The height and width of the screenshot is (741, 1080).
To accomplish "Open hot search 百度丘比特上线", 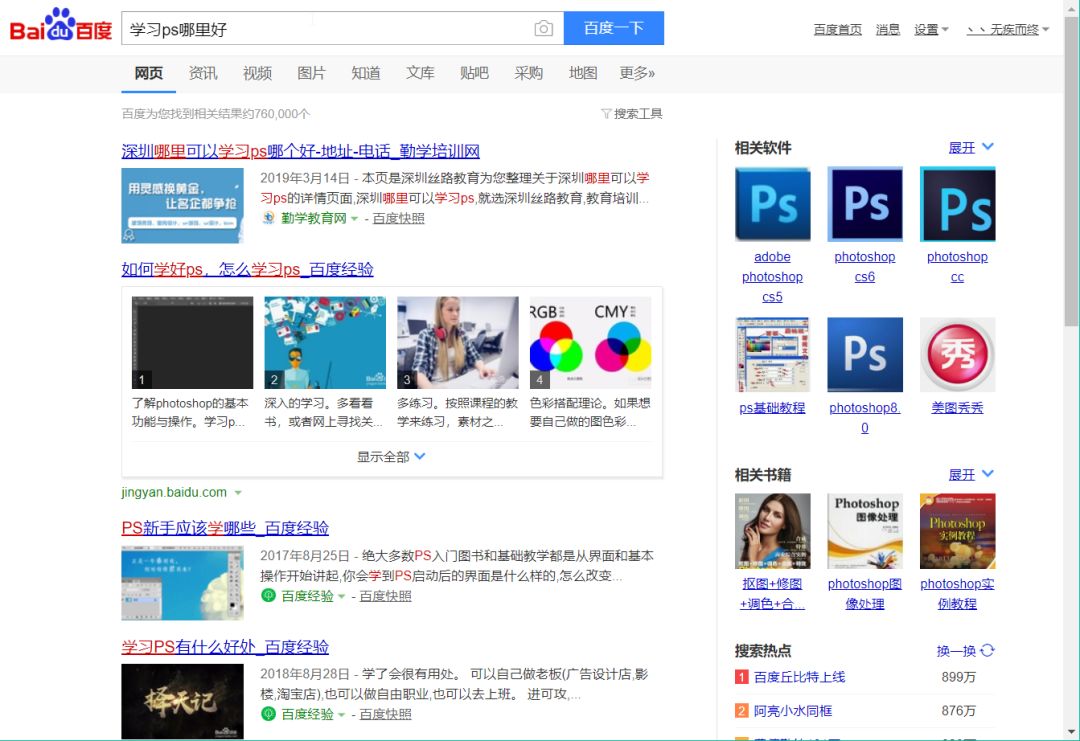I will click(x=799, y=677).
